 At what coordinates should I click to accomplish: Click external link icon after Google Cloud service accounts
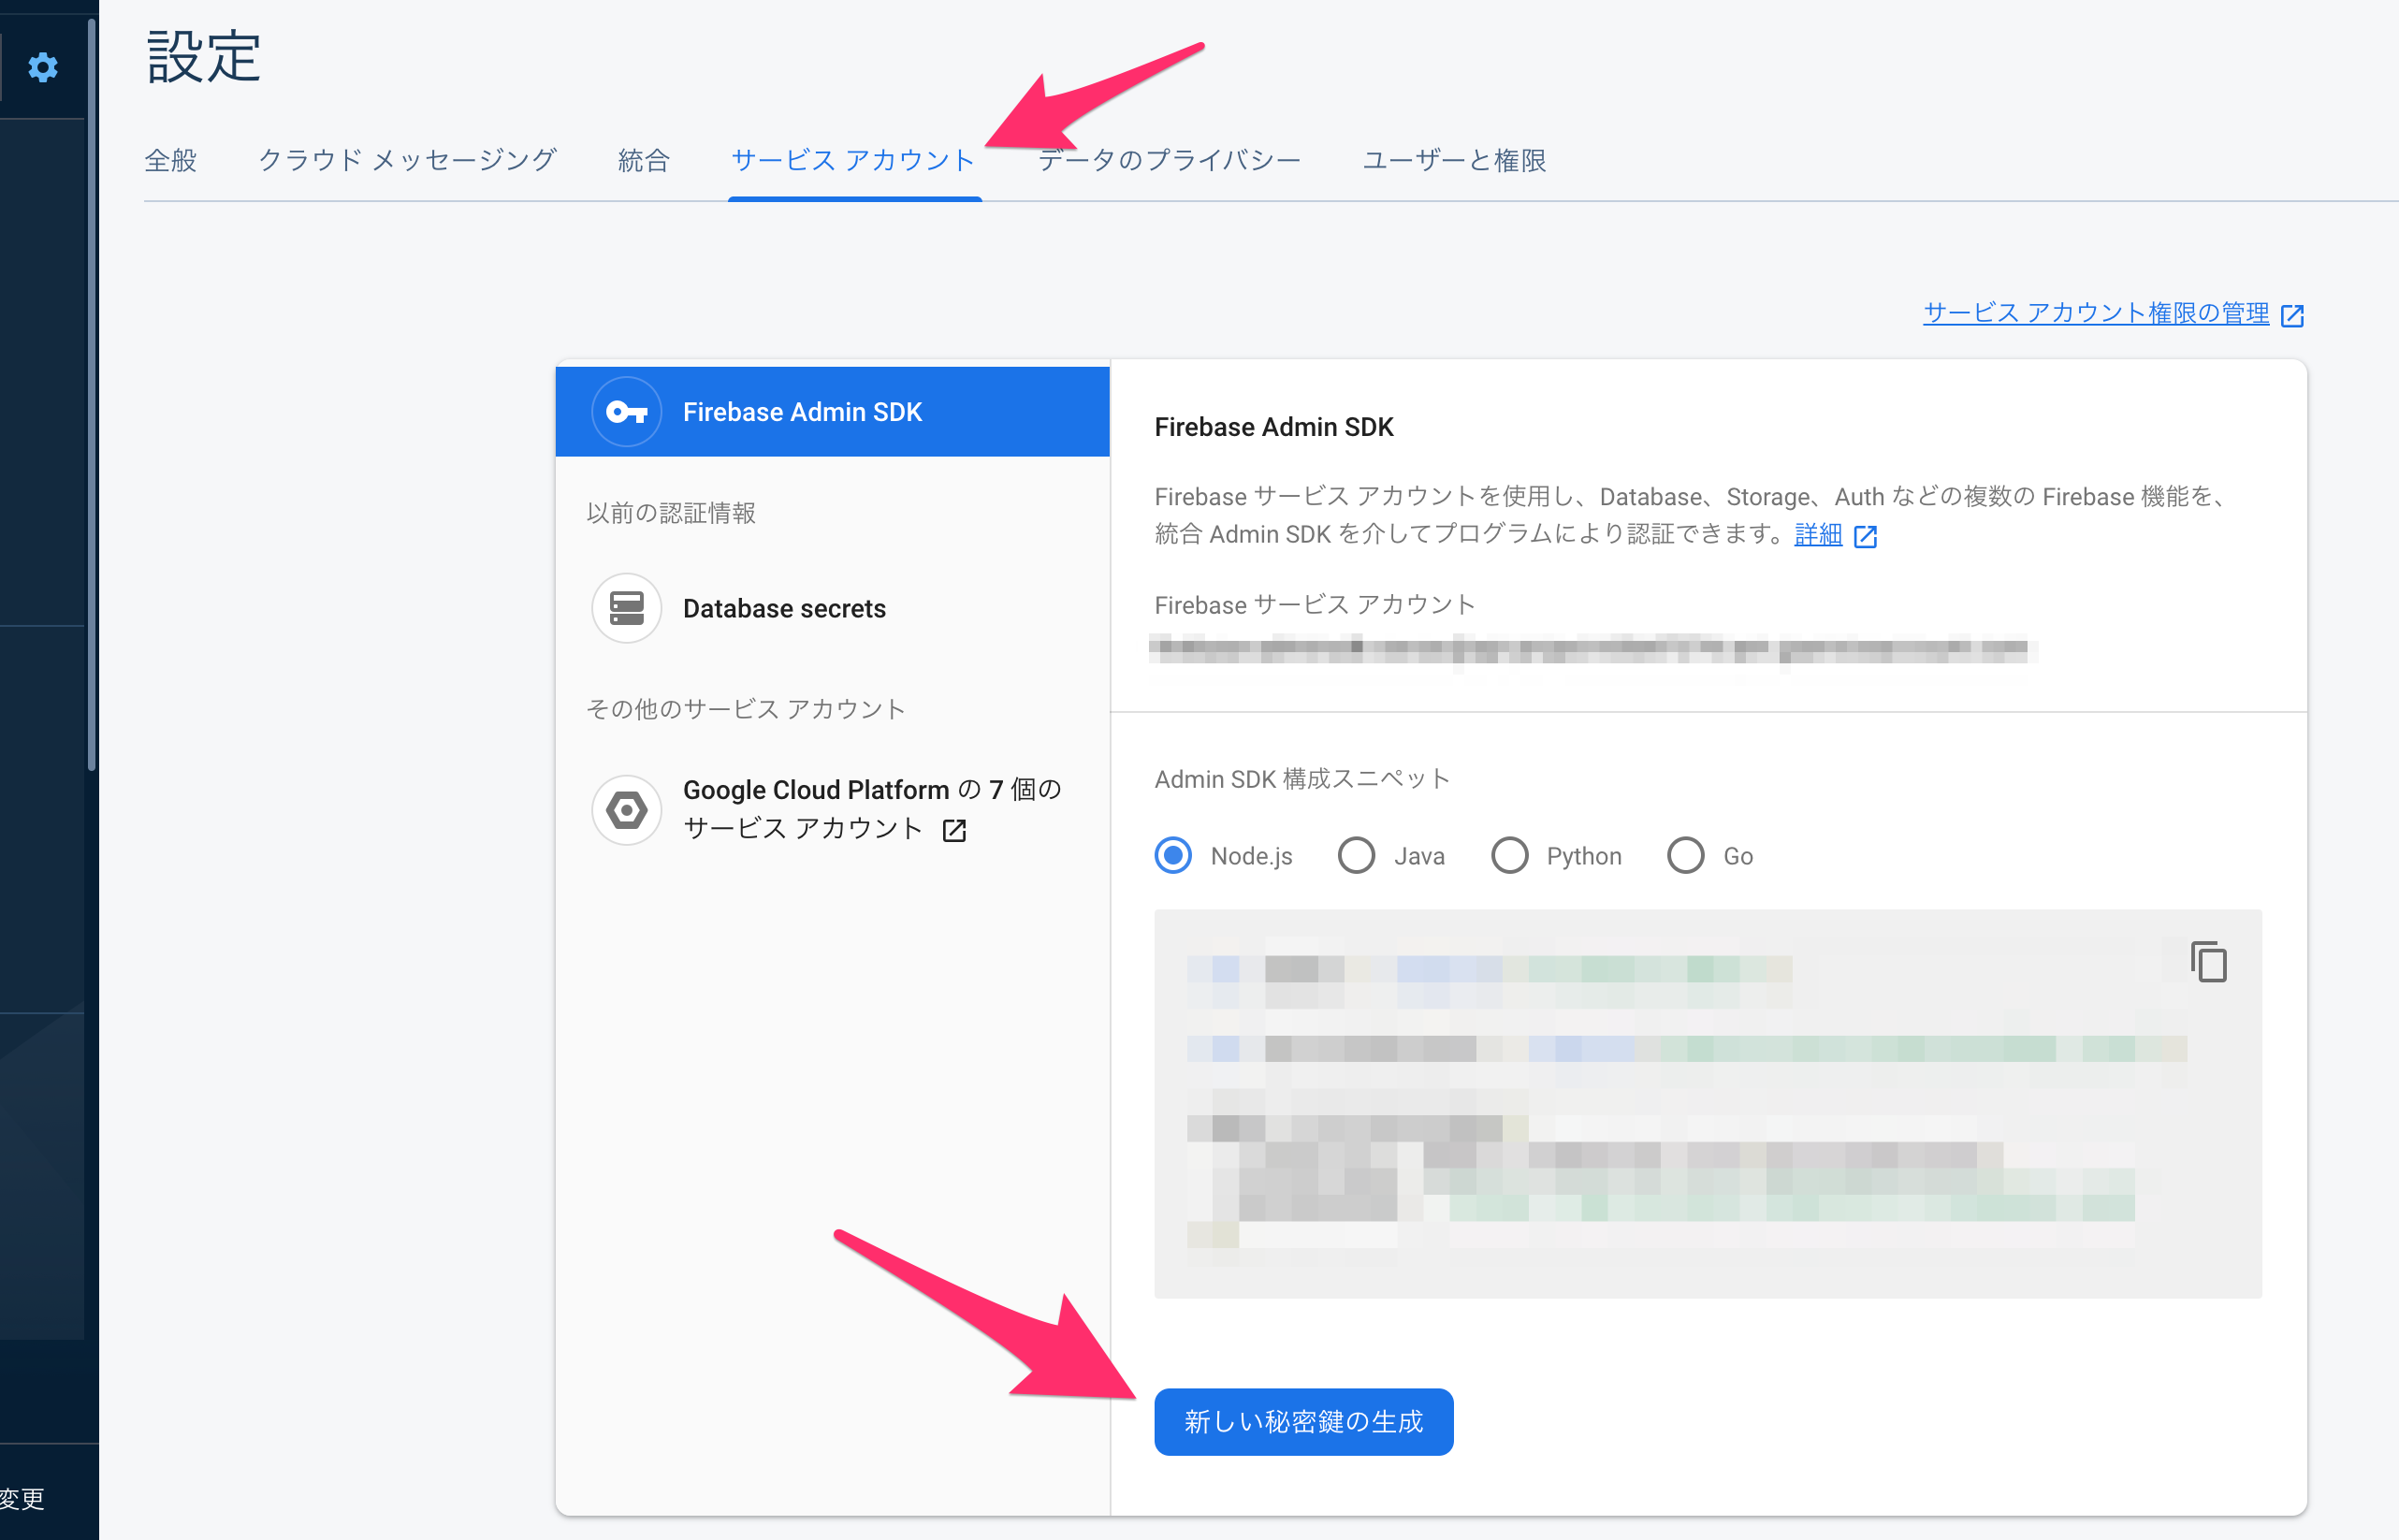tap(954, 830)
